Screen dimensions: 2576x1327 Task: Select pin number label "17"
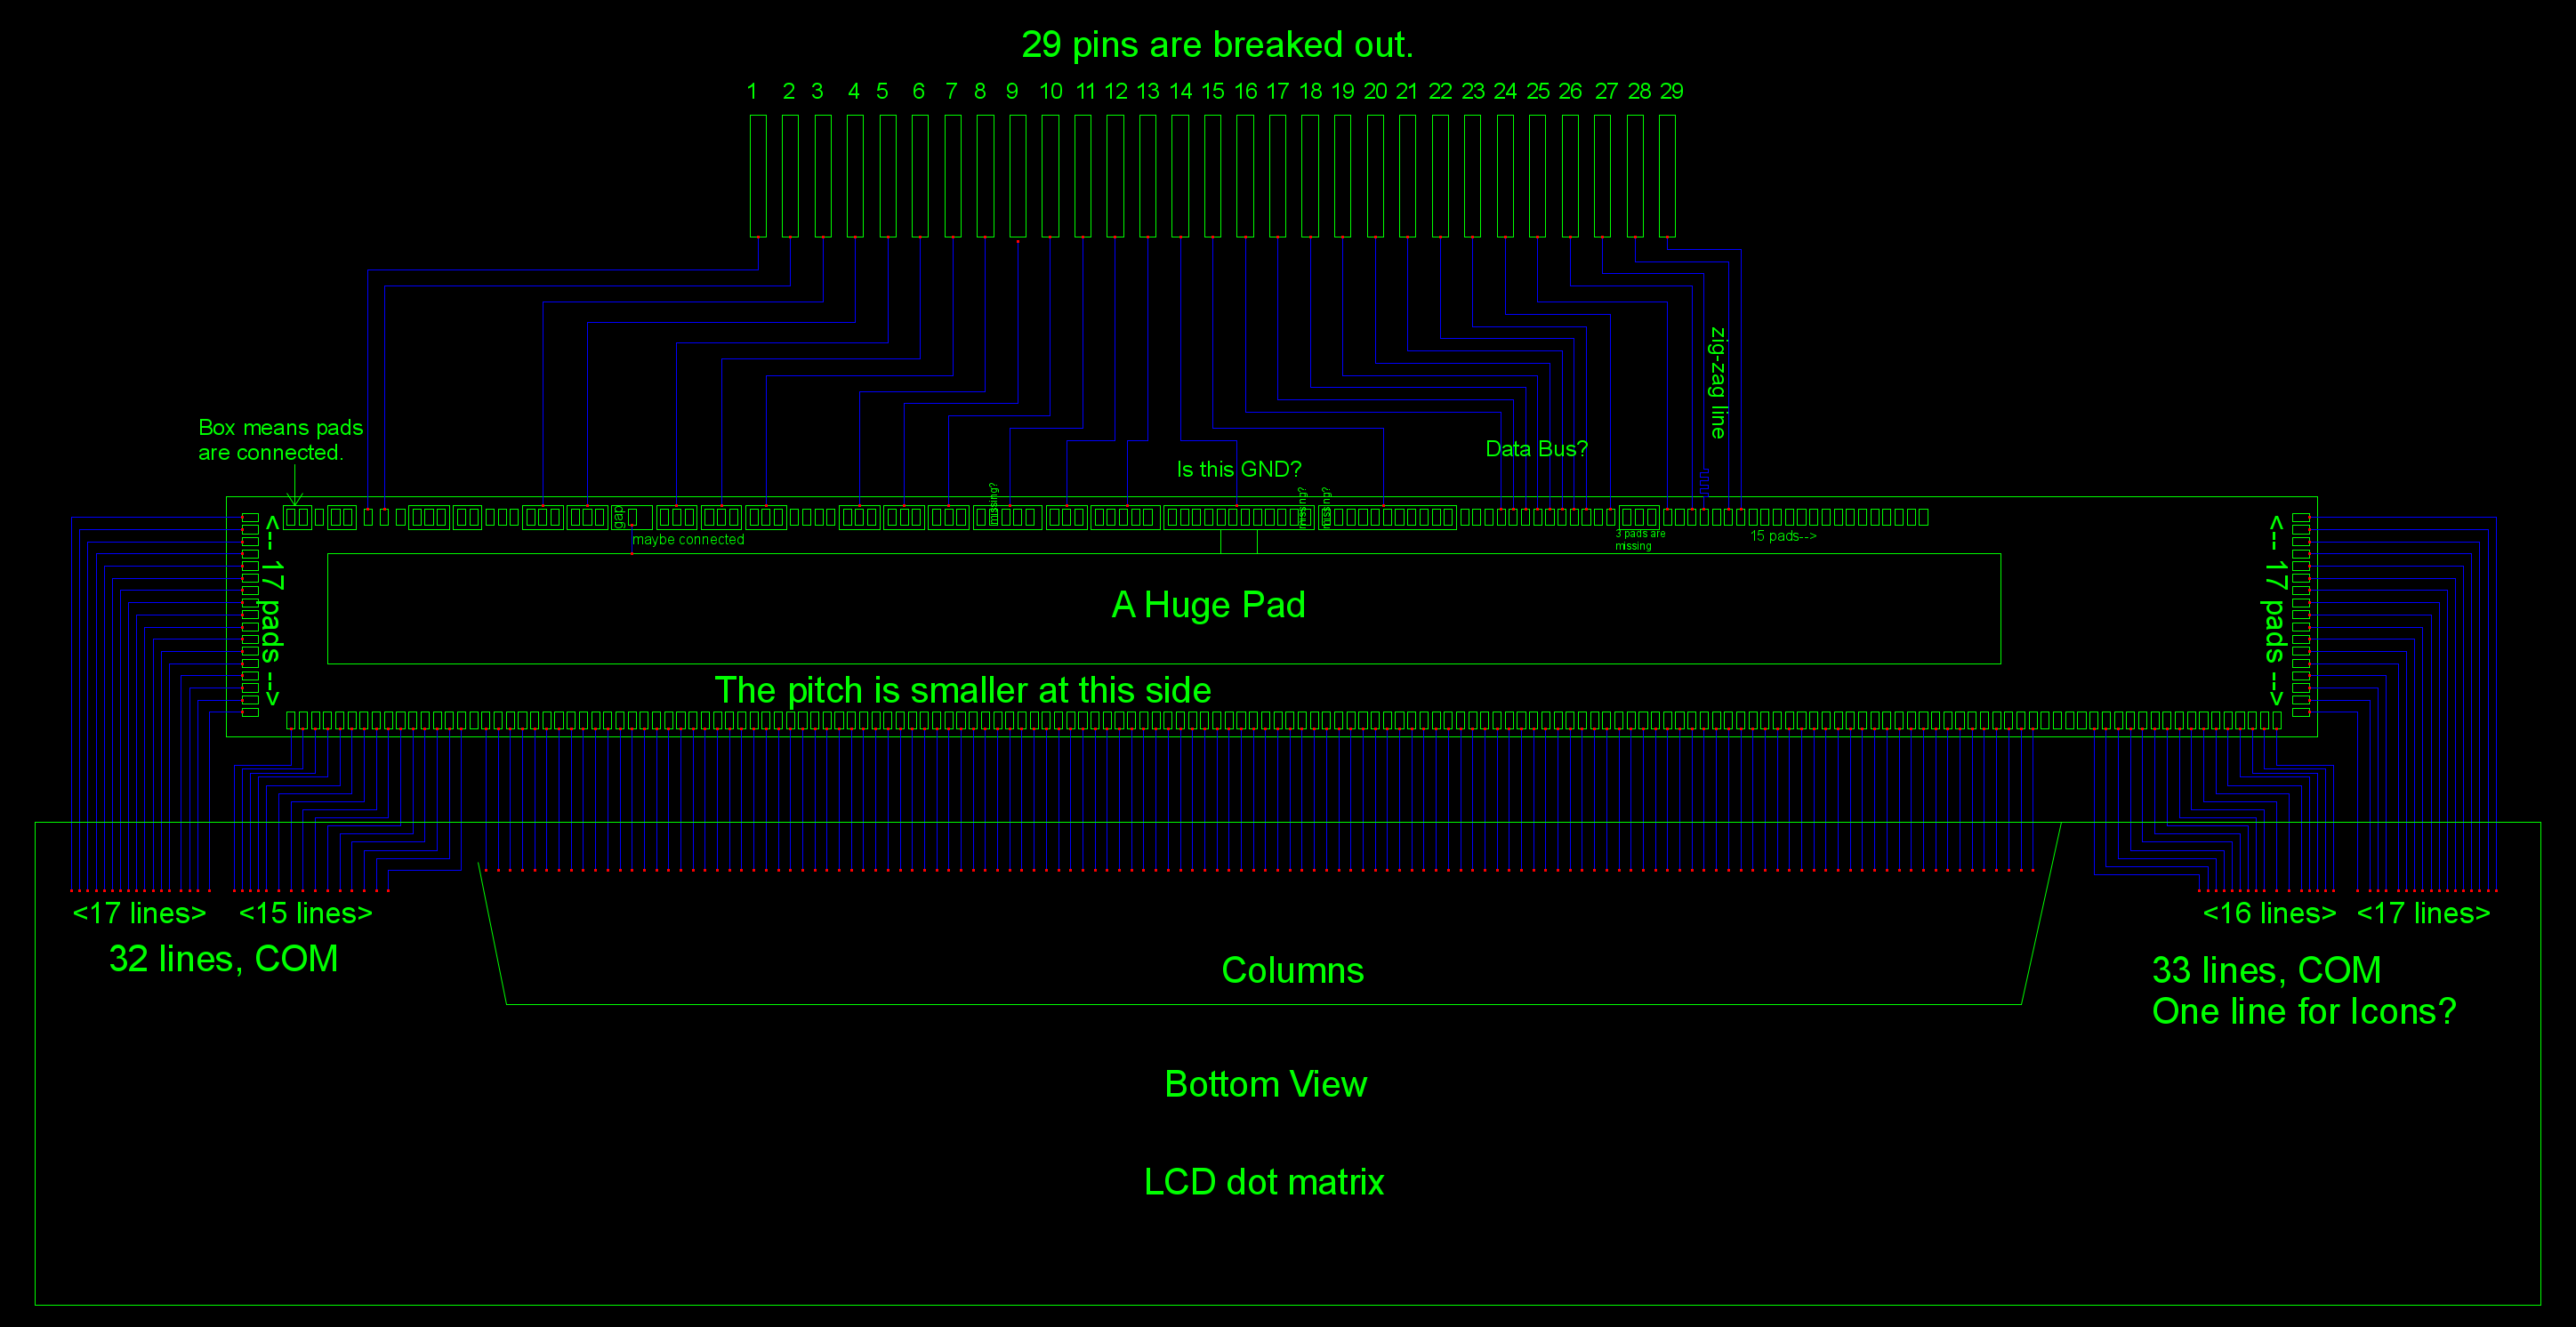pyautogui.click(x=1278, y=91)
